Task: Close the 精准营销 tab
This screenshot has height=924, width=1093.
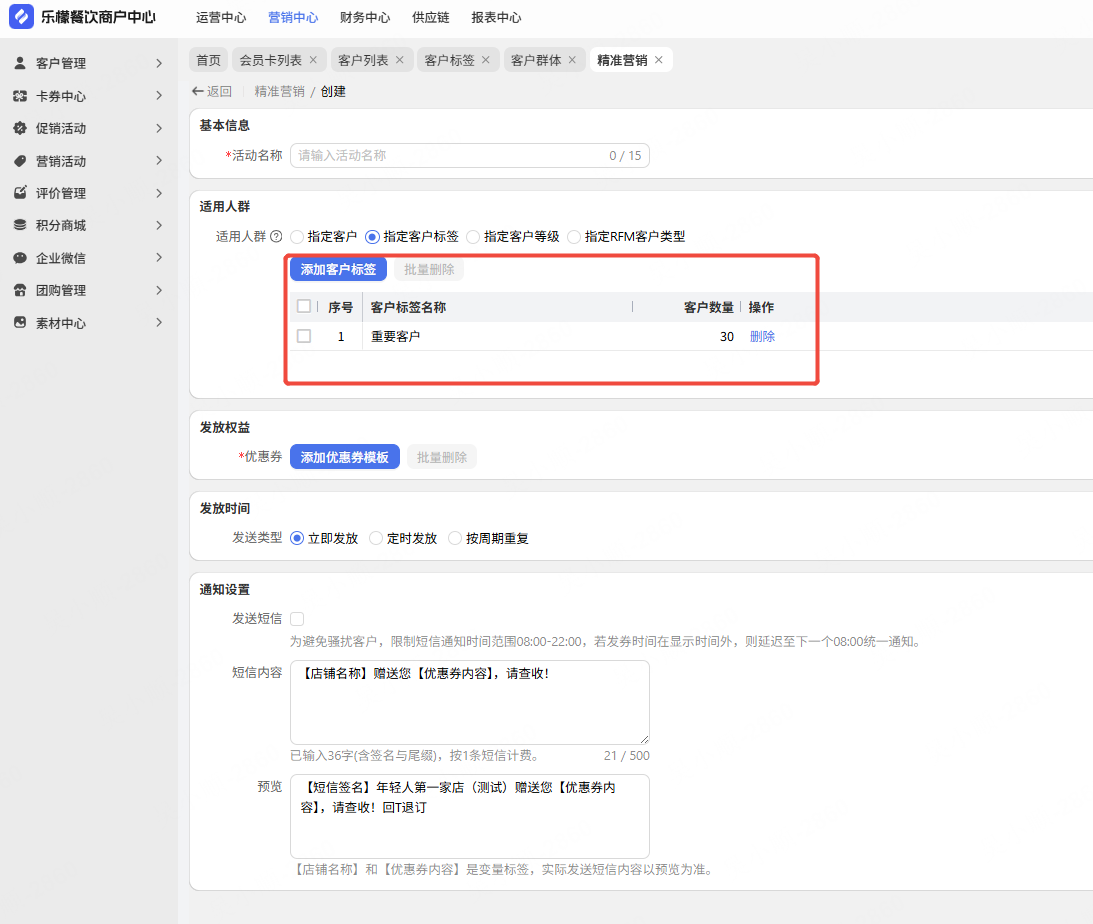Action: click(x=659, y=60)
